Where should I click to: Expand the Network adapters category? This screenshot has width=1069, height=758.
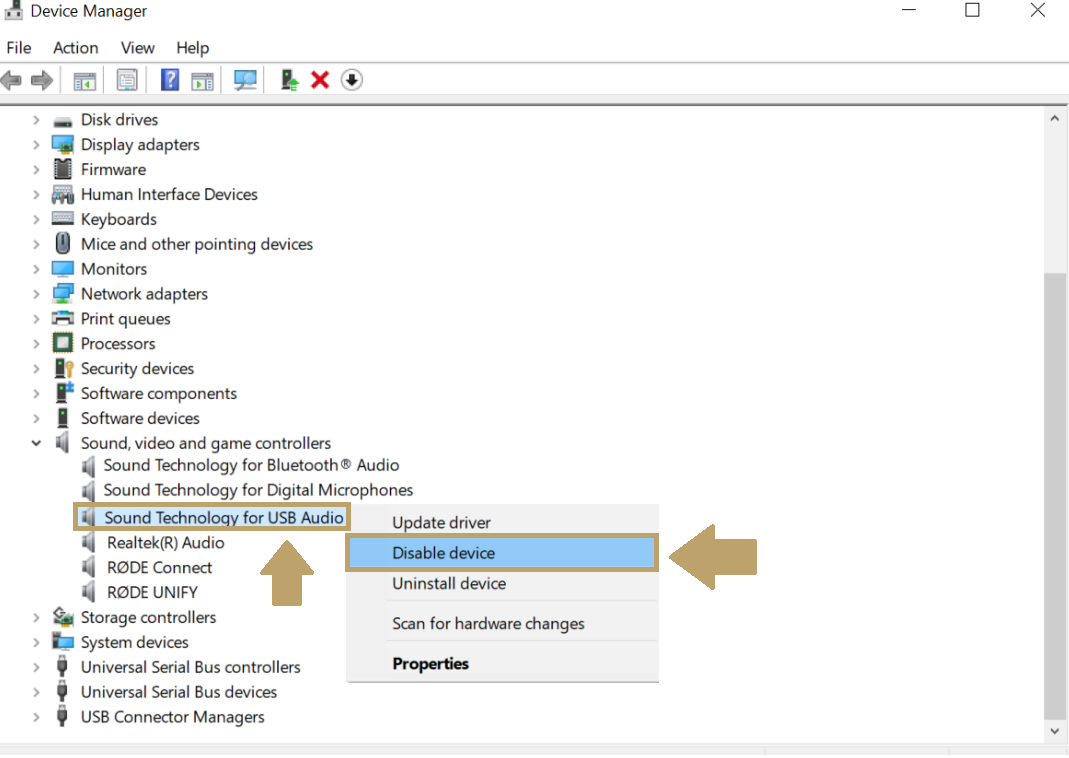click(x=36, y=294)
